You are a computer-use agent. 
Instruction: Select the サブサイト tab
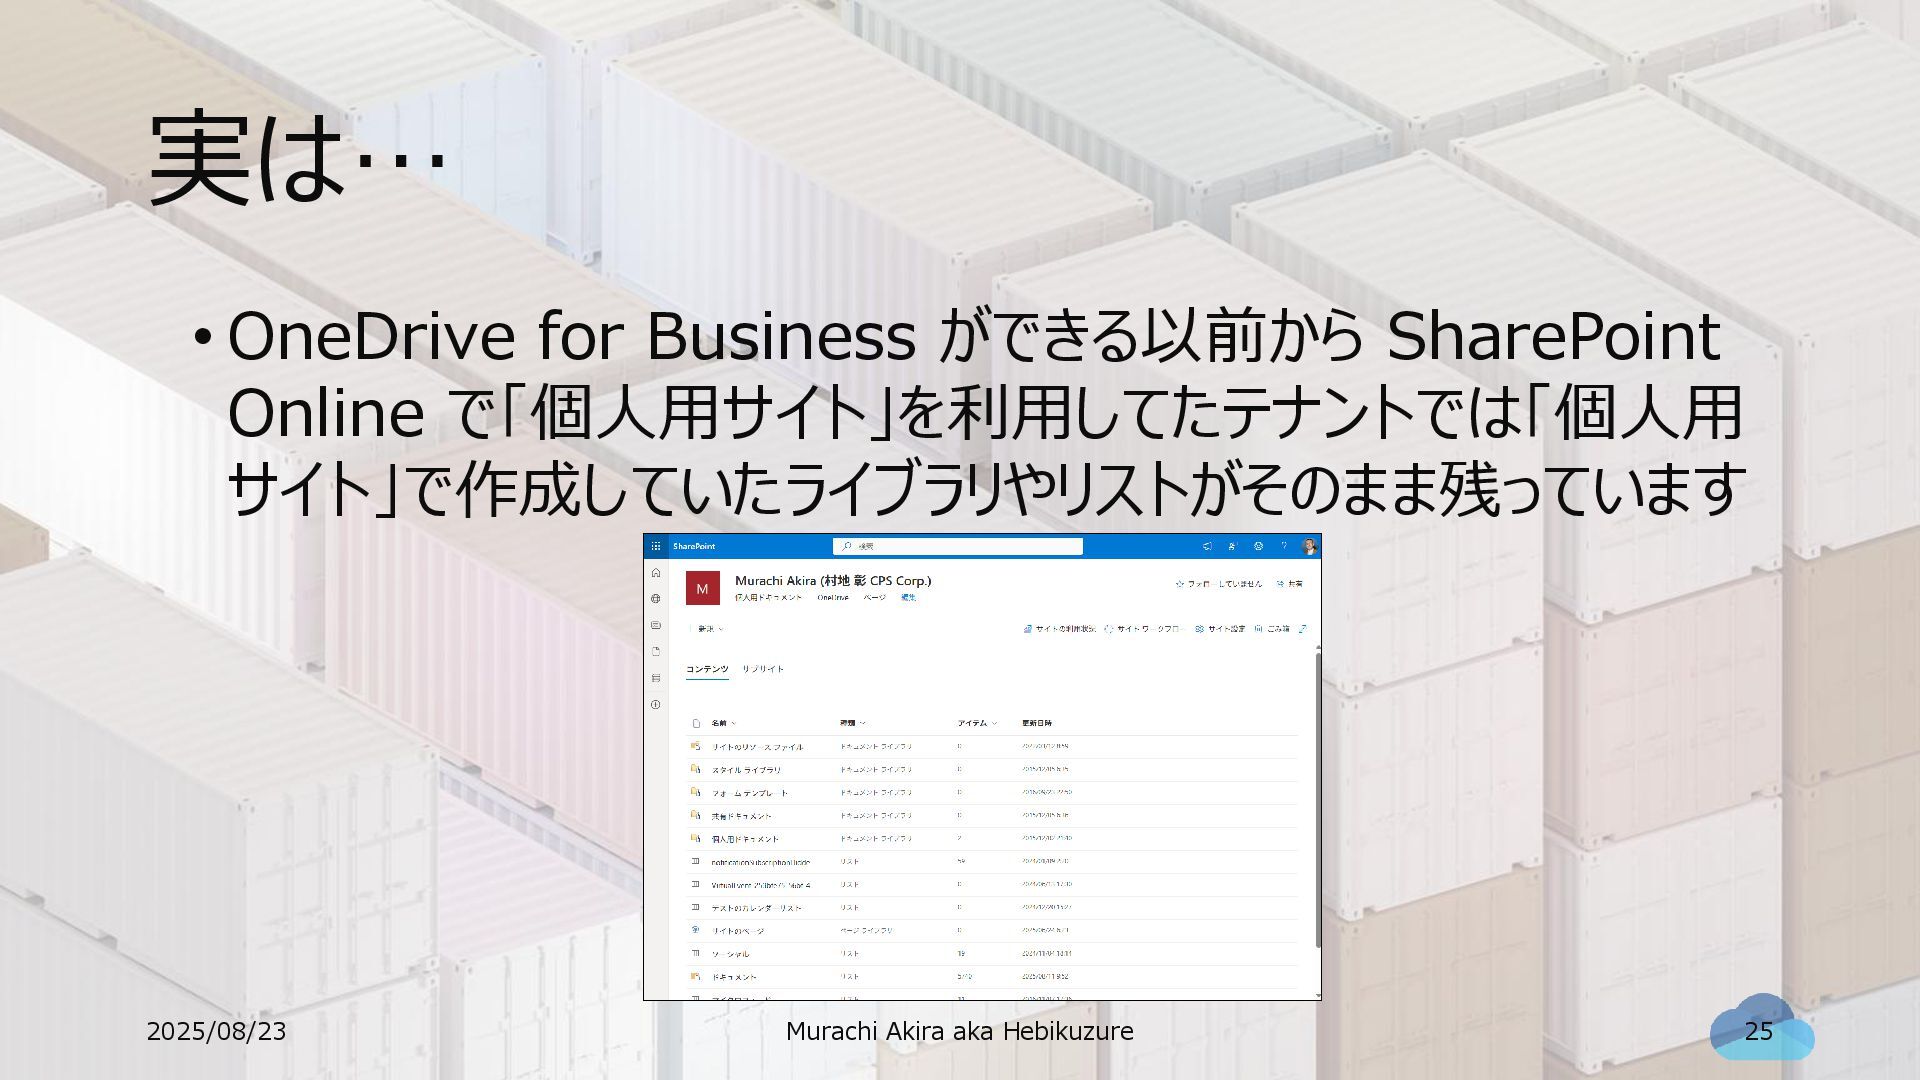click(x=763, y=669)
